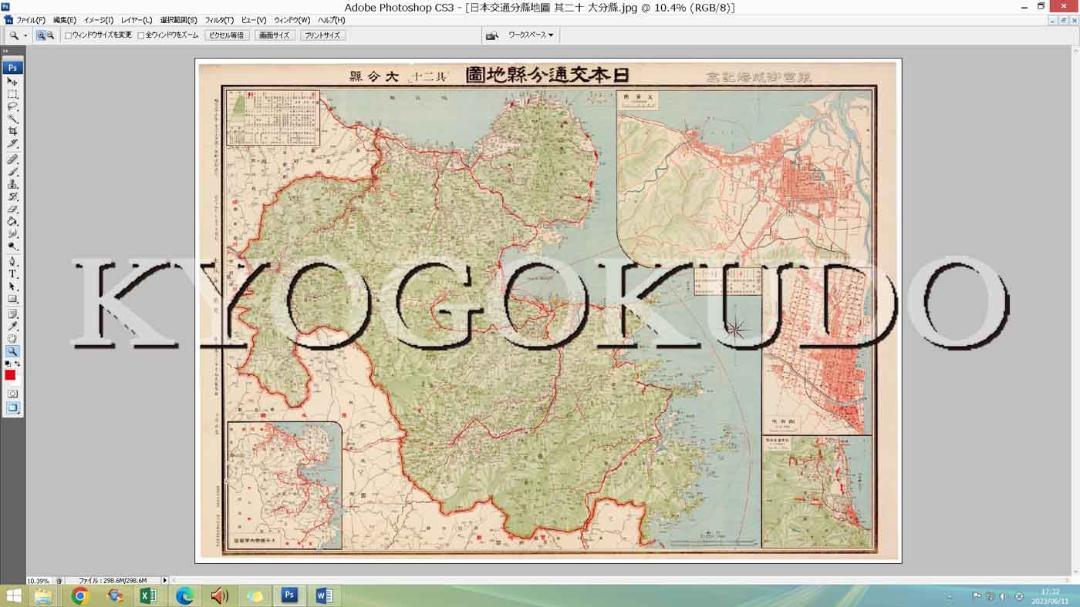The image size is (1080, 607).
Task: Click the file size info in status bar
Action: tap(112, 581)
